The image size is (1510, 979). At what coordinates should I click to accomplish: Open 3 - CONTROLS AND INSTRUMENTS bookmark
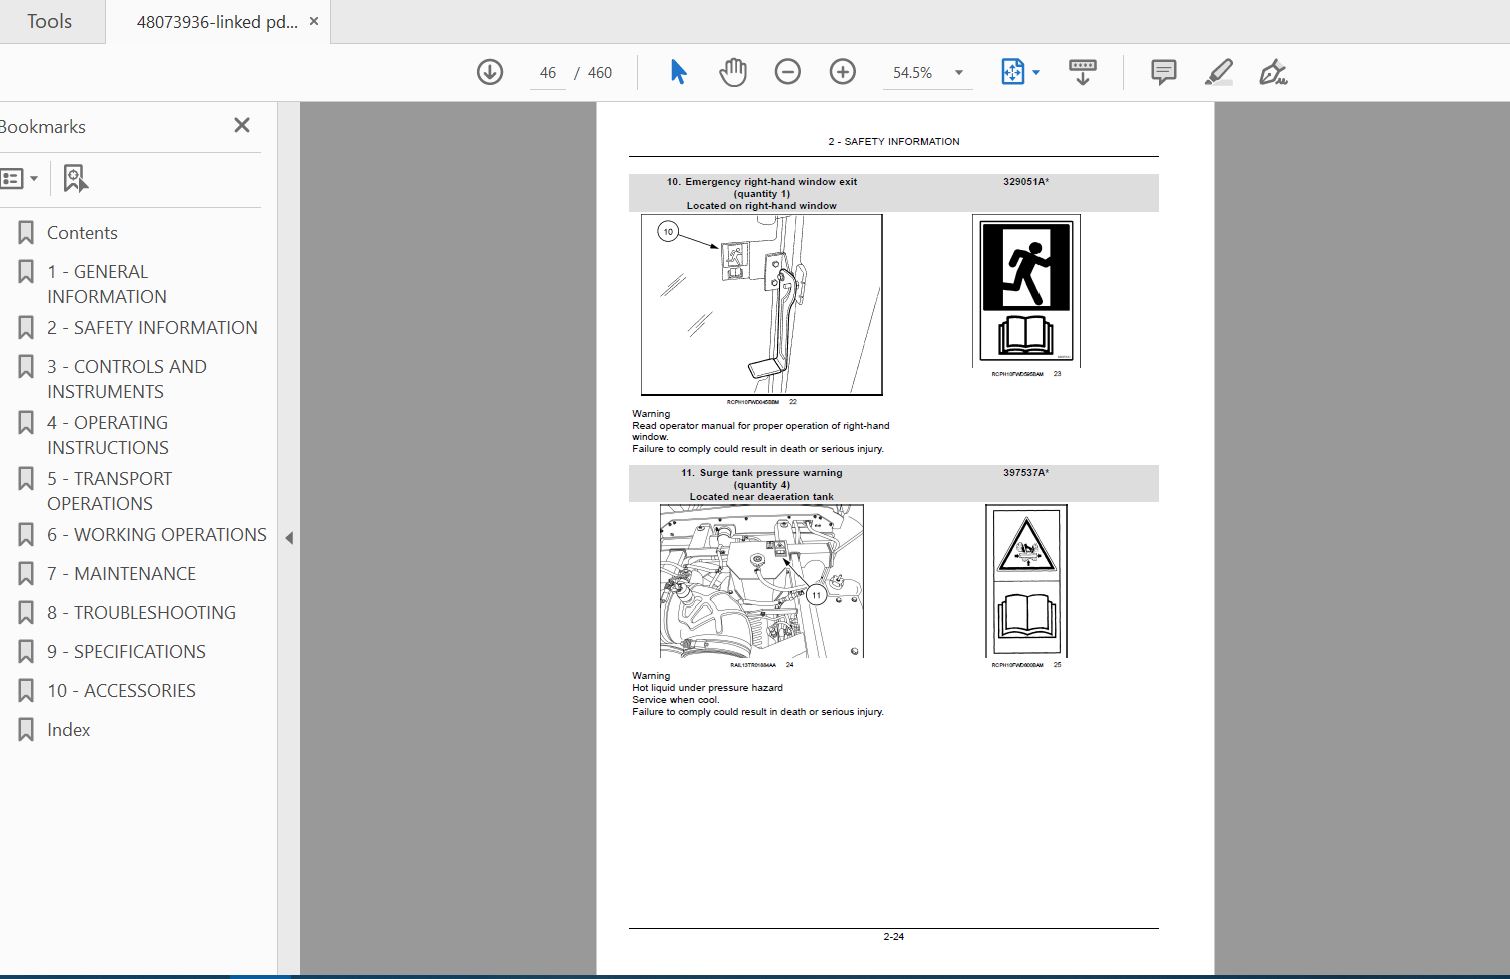(127, 379)
